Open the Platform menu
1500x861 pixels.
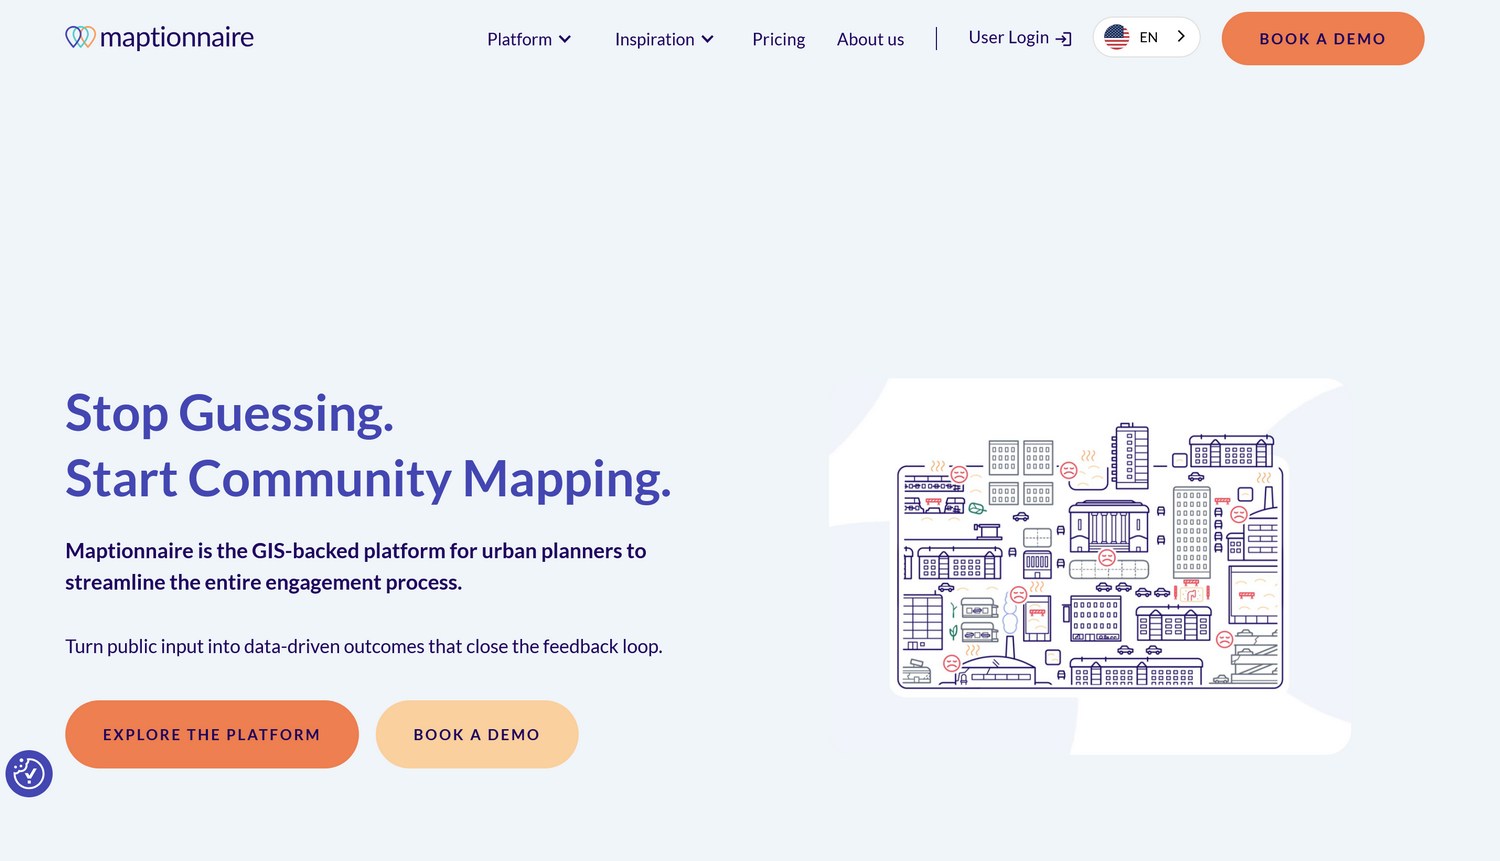pos(519,39)
